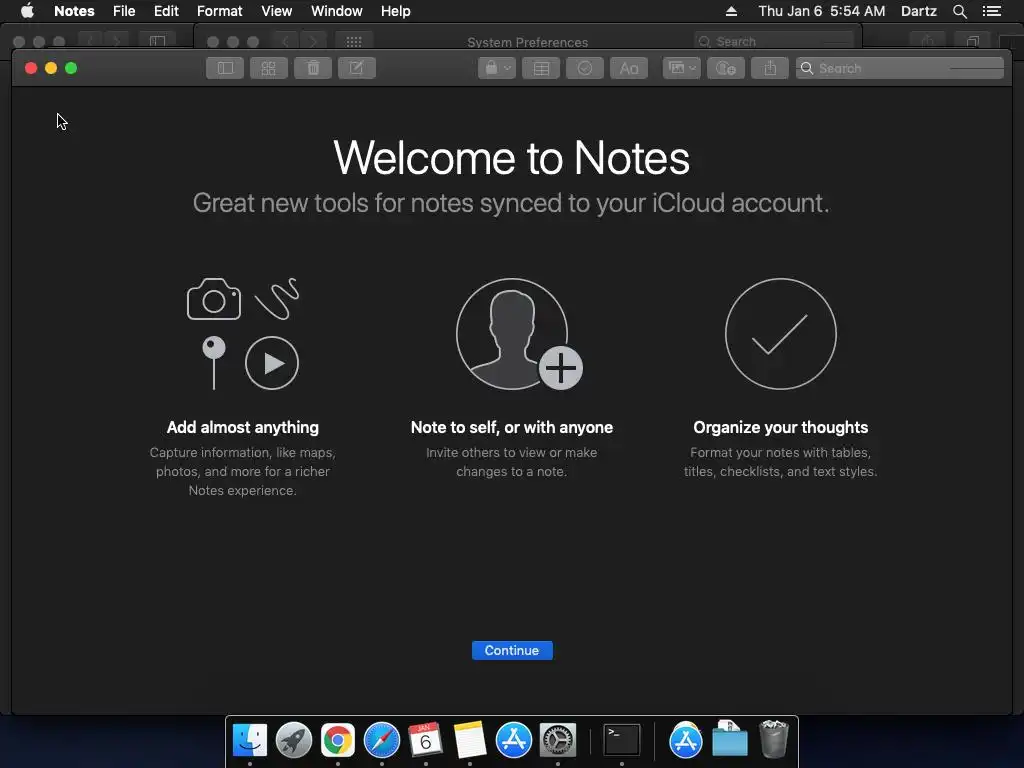The width and height of the screenshot is (1024, 768).
Task: Open the photos media dropdown
Action: (682, 68)
